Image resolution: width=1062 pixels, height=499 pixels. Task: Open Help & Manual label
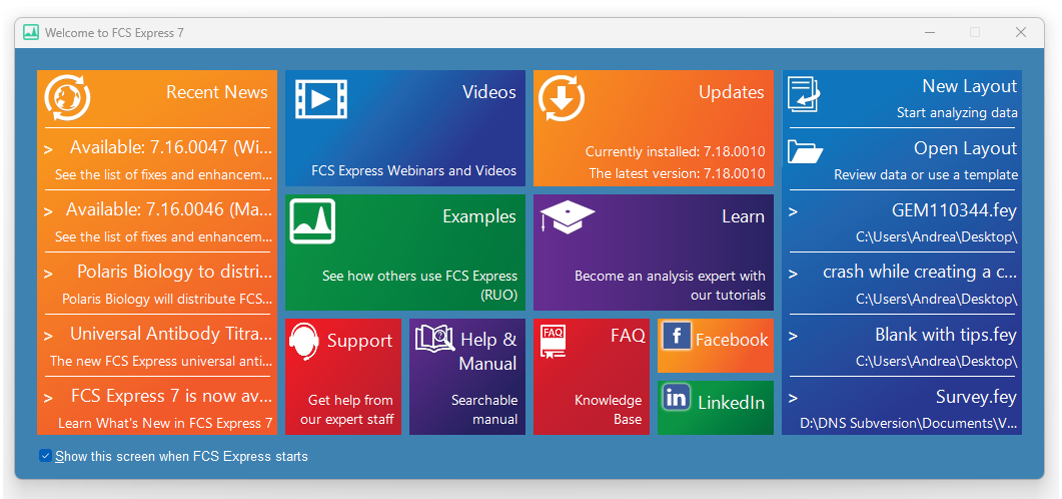coord(488,351)
